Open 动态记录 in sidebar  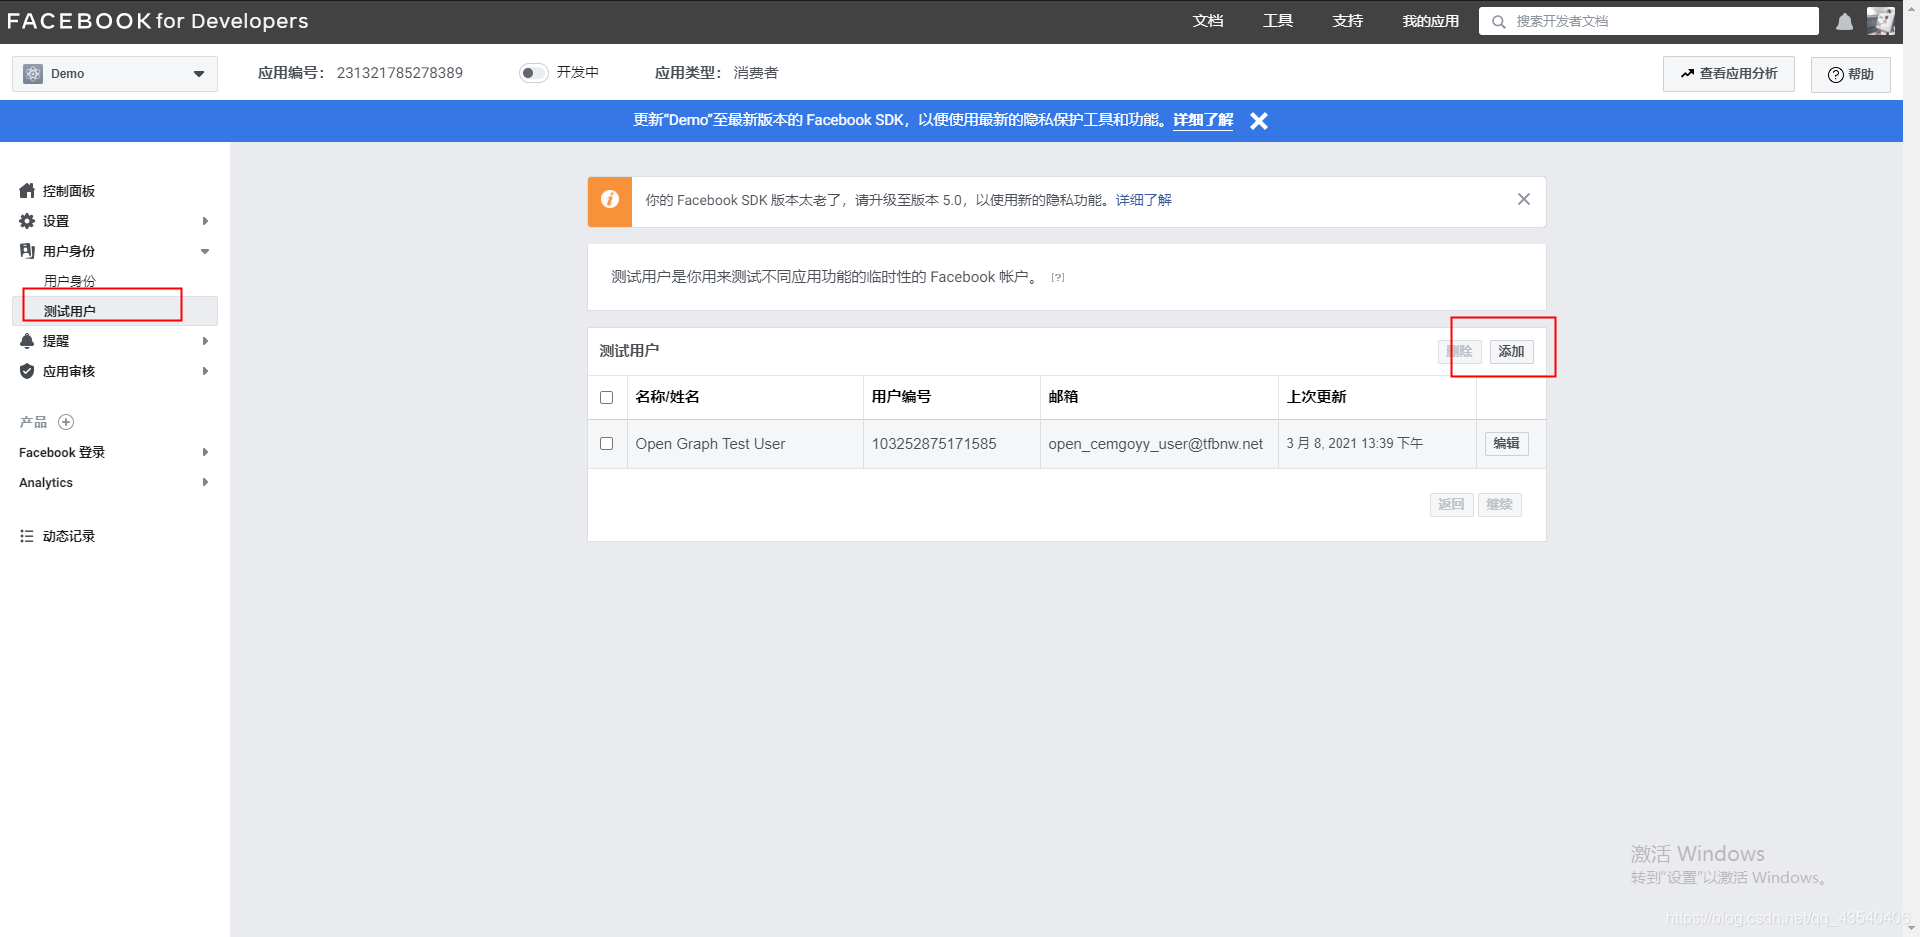(x=69, y=536)
